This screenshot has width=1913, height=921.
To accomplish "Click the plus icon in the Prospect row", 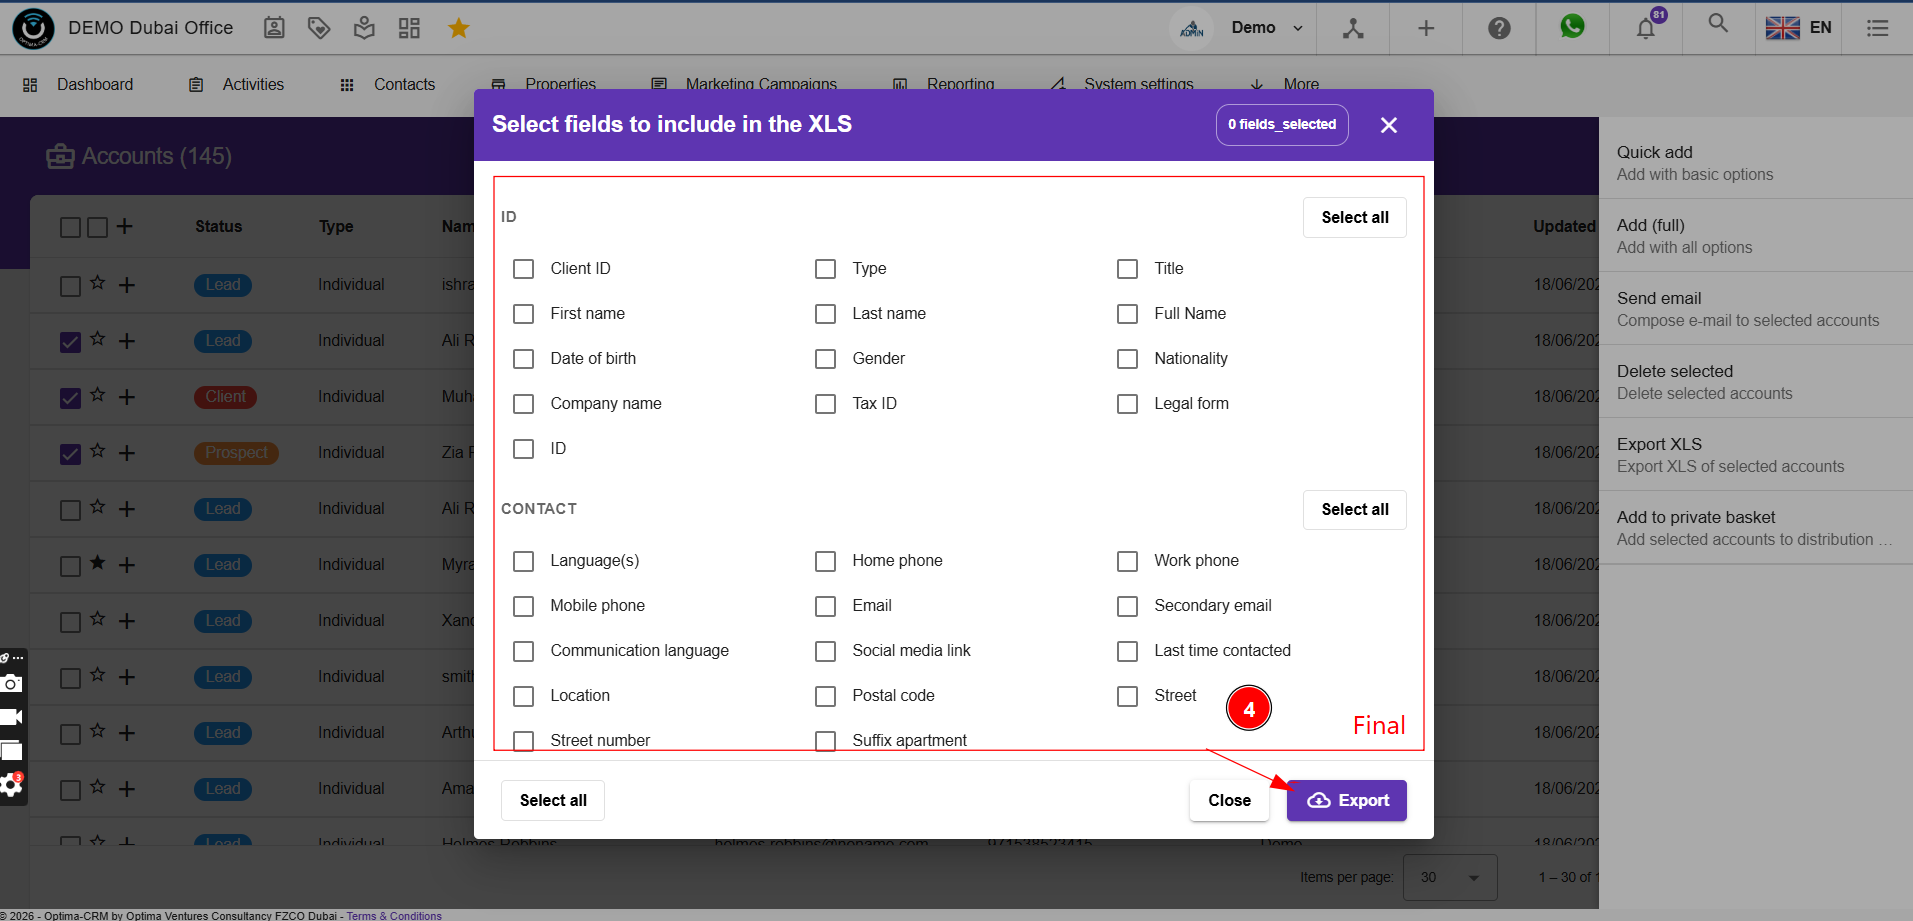I will coord(127,453).
